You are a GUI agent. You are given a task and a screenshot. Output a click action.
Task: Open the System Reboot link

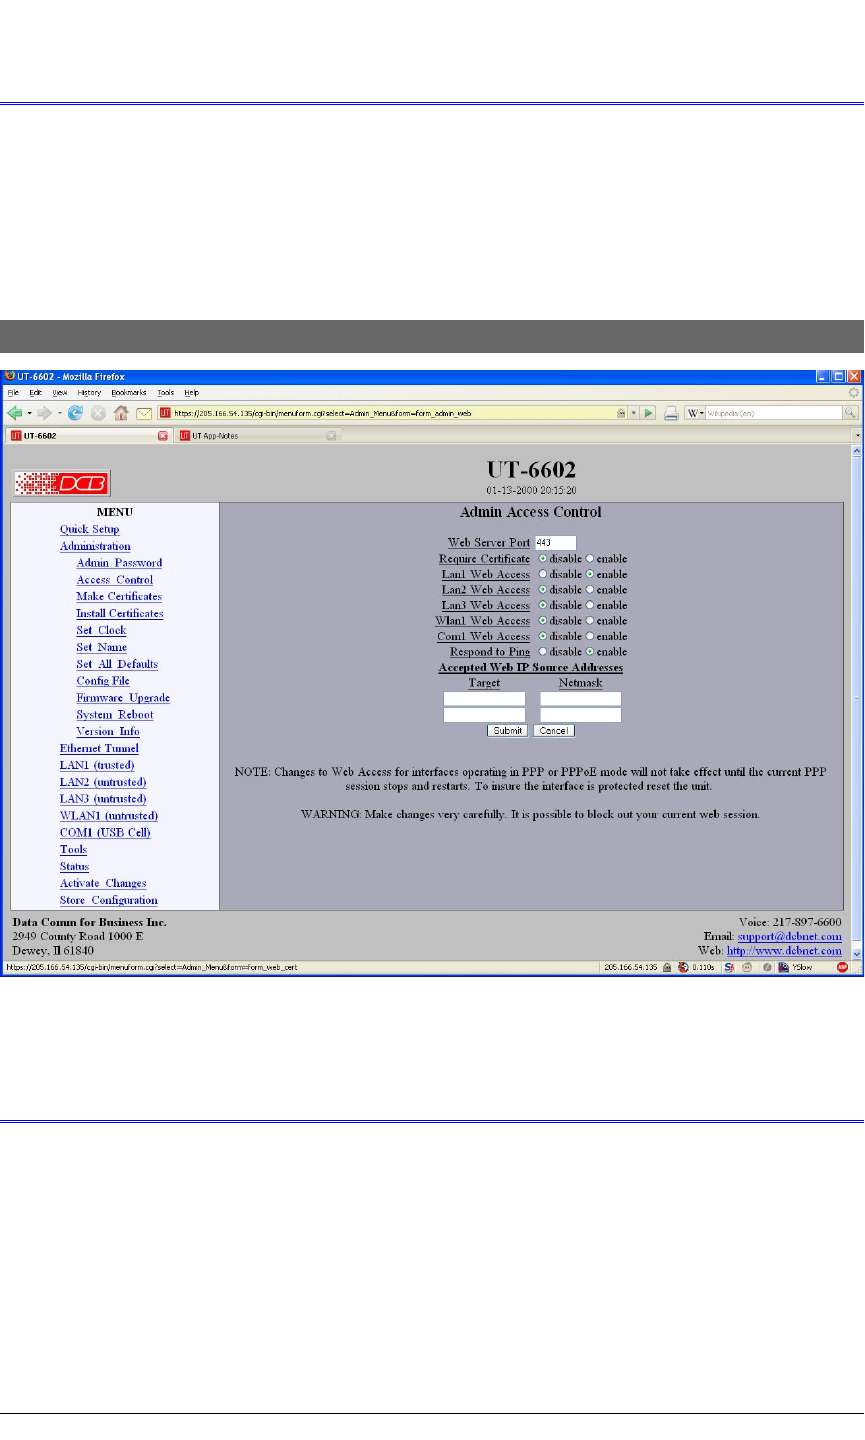[115, 715]
